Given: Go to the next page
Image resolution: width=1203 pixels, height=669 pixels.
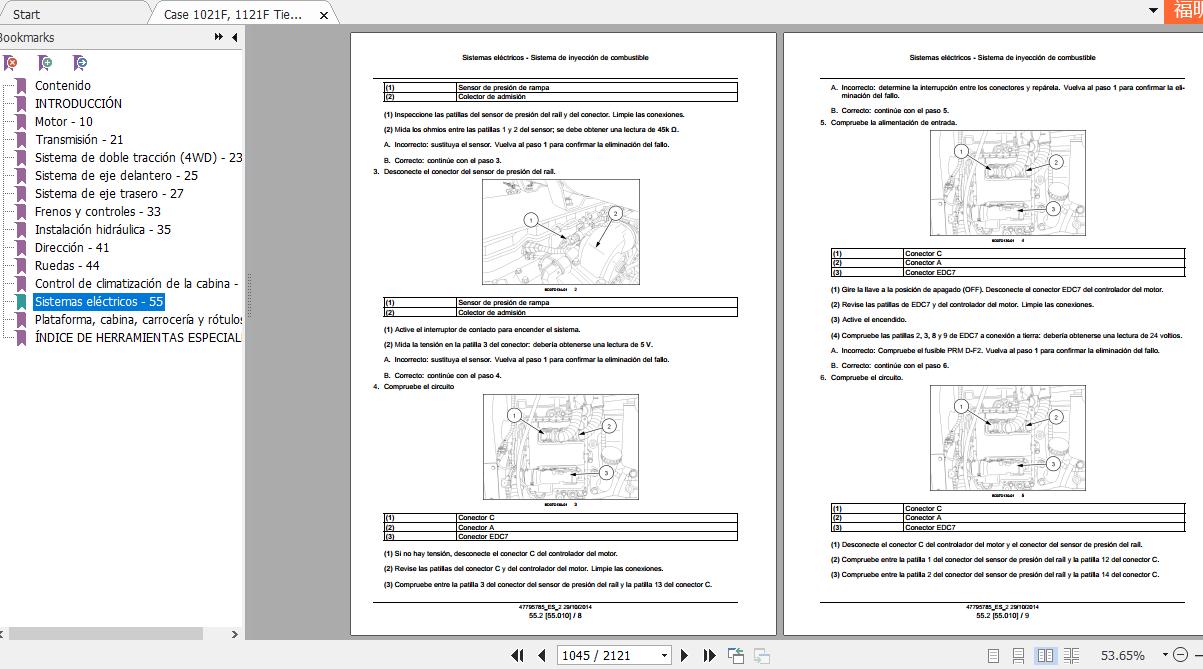Looking at the screenshot, I should (685, 656).
